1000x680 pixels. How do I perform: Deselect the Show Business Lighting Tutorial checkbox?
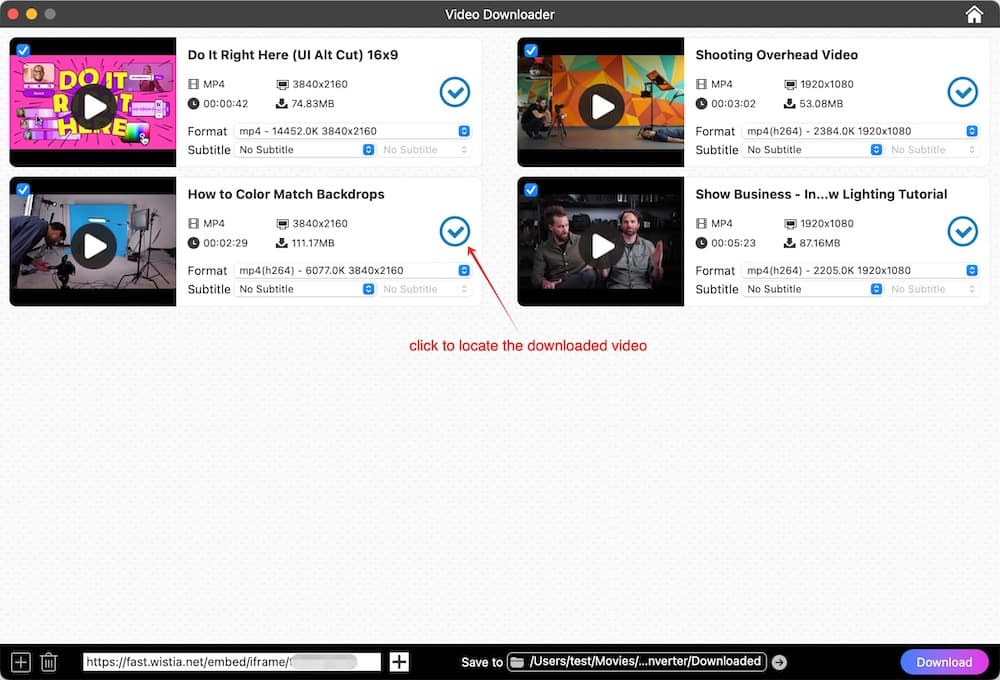click(530, 188)
